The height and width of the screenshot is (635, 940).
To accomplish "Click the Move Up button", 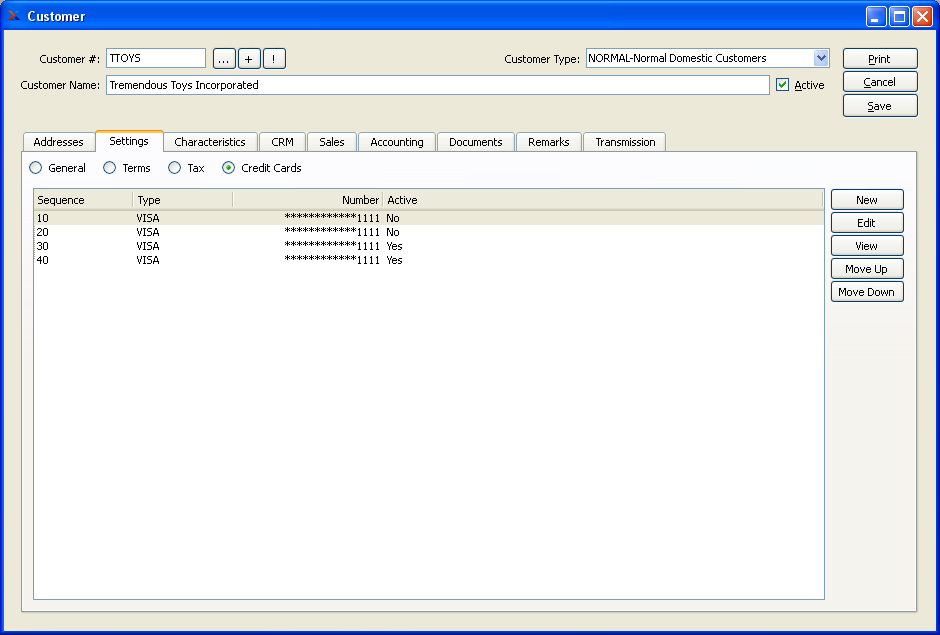I will click(x=867, y=269).
